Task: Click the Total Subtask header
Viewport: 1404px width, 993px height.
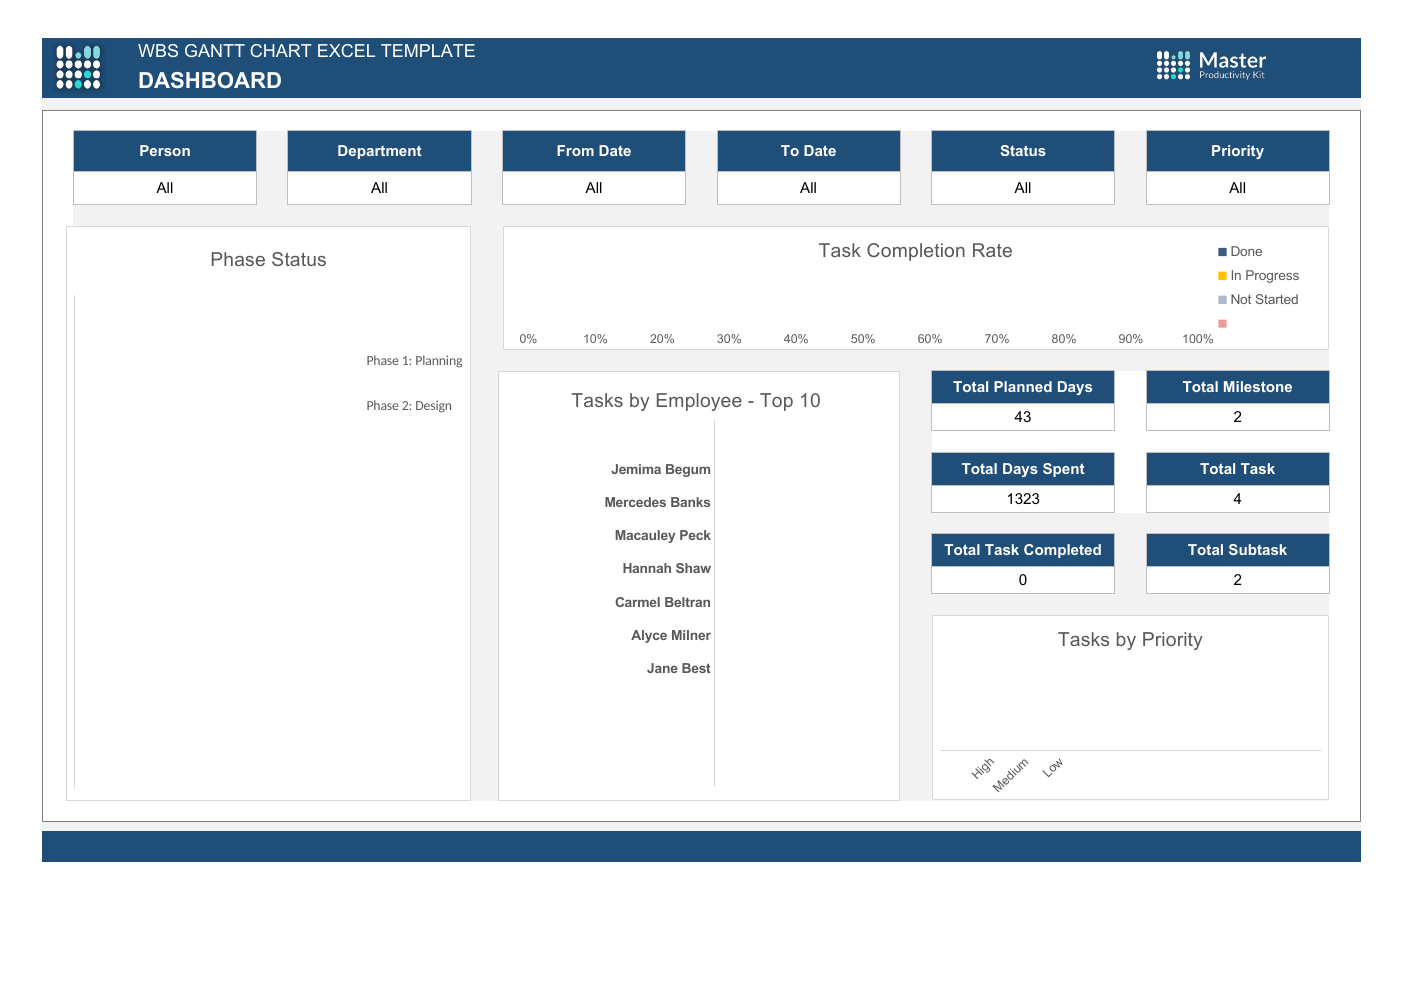Action: 1237,550
